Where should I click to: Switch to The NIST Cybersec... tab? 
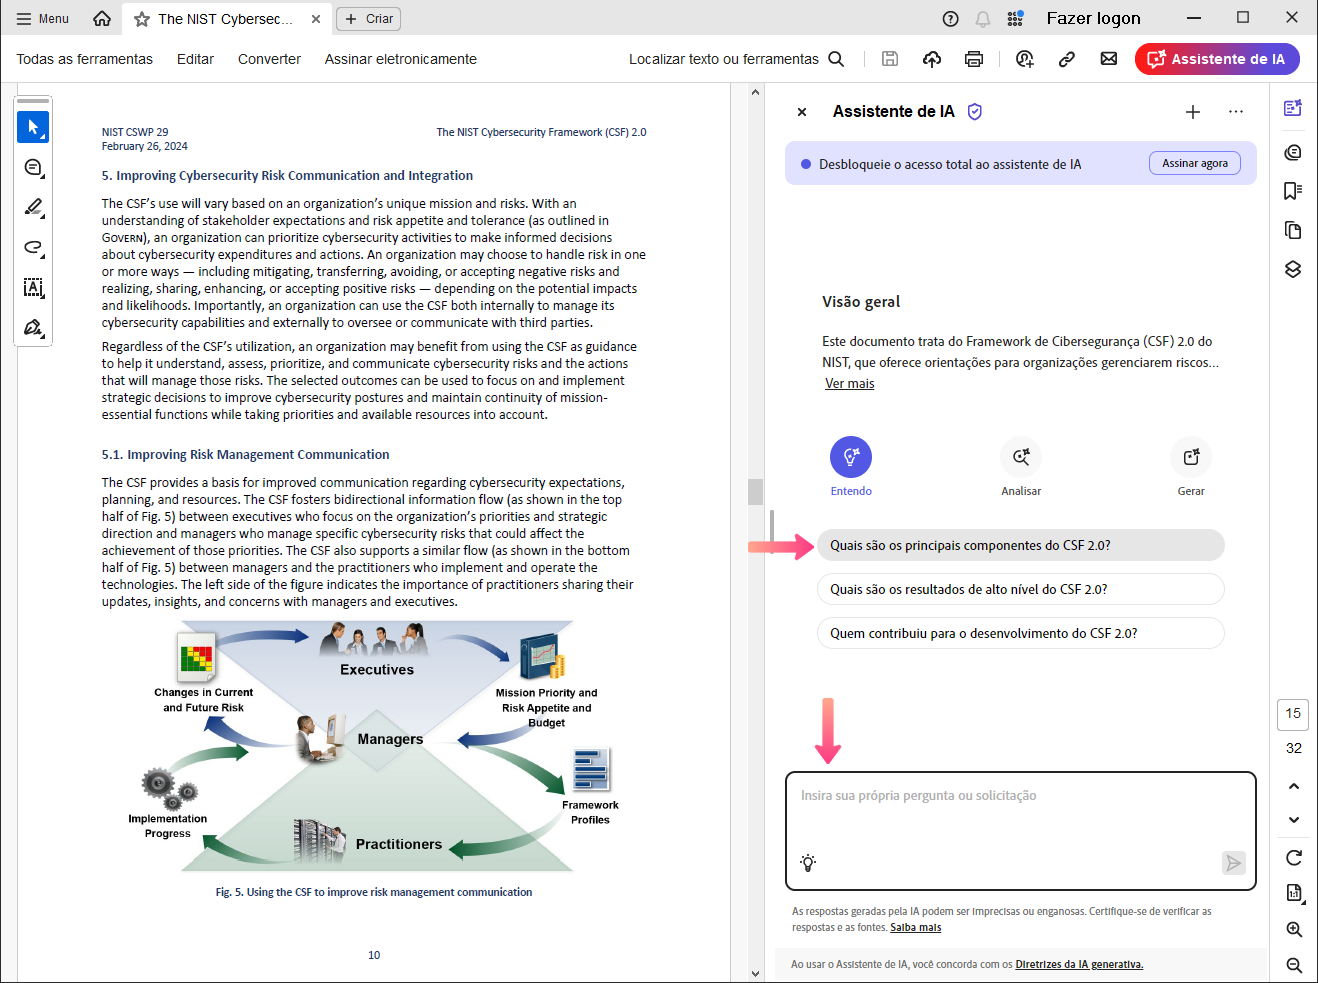click(x=226, y=19)
